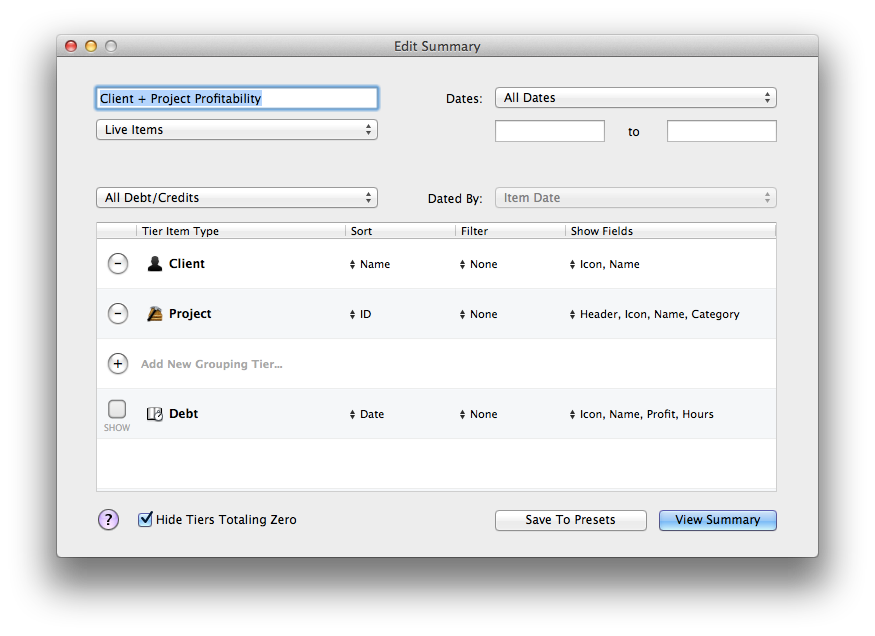Image resolution: width=875 pixels, height=636 pixels.
Task: Open the Project filter dropdown showing None
Action: point(480,313)
